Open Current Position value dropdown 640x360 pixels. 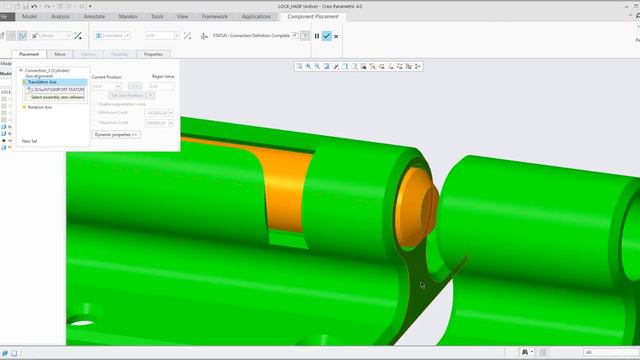[x=118, y=86]
